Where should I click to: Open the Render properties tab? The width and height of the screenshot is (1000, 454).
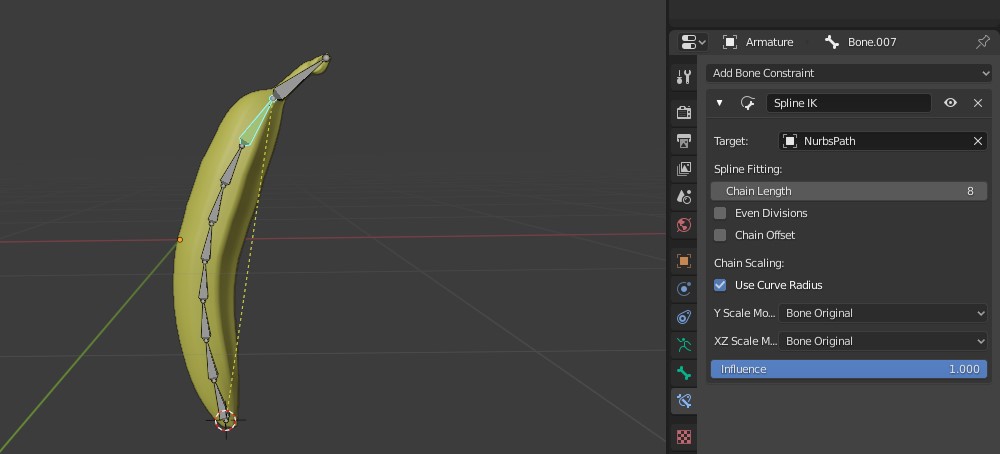684,113
